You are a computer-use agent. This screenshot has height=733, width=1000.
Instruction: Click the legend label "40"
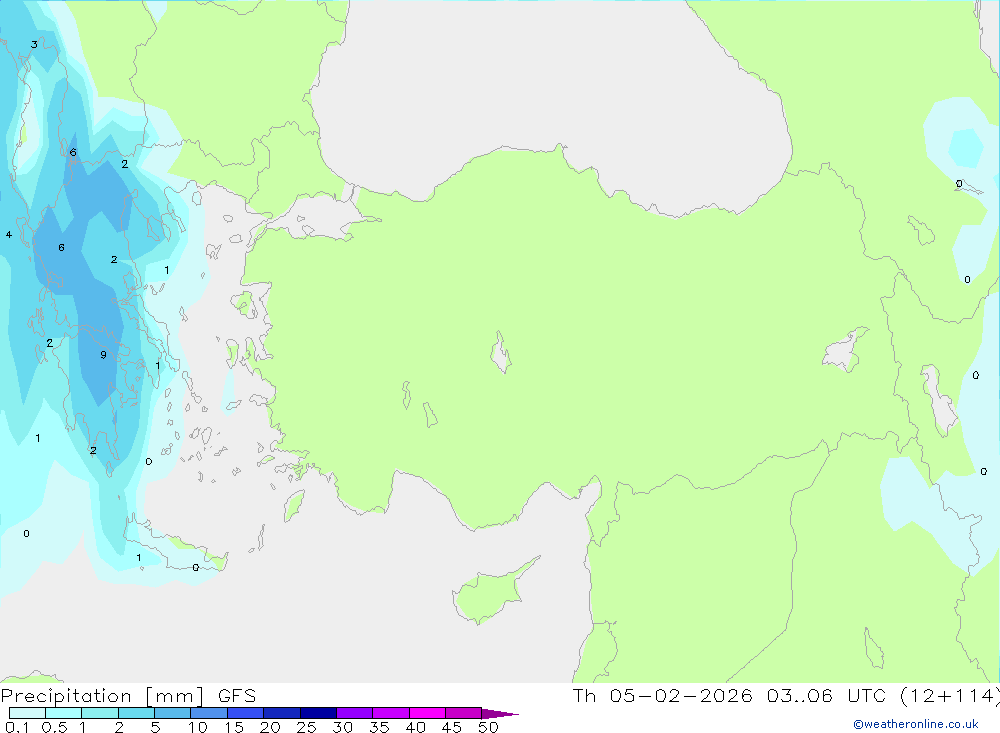(416, 727)
